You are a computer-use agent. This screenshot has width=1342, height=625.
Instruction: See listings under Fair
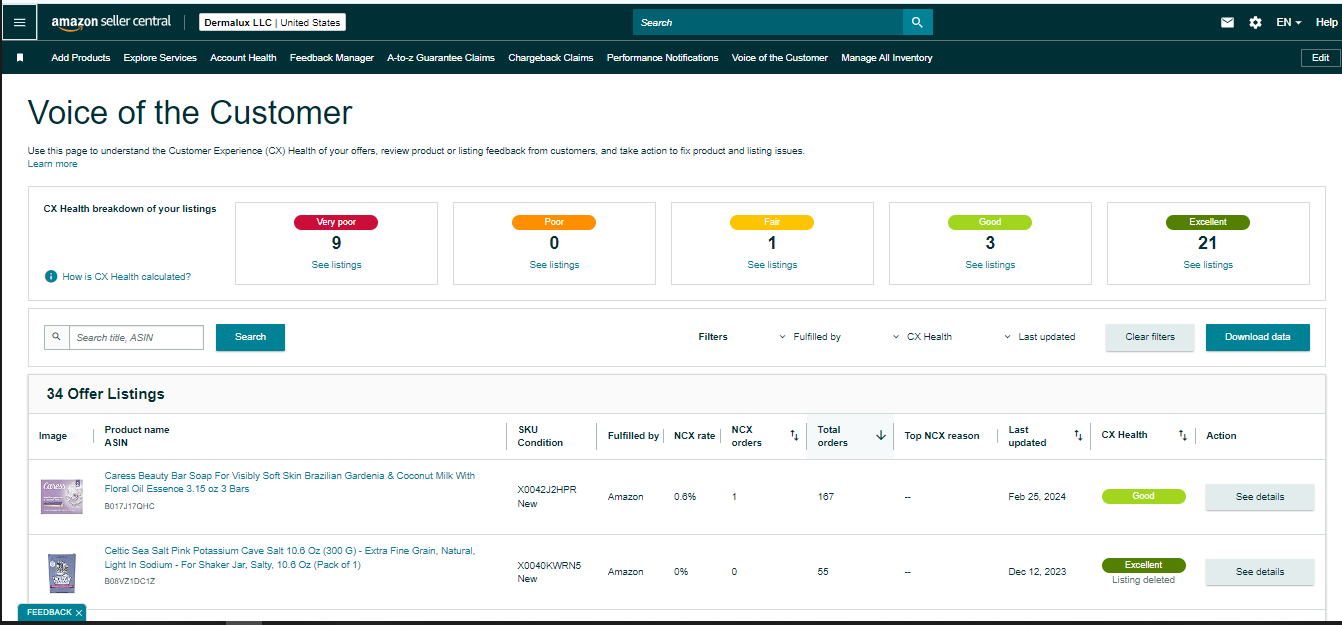(772, 265)
